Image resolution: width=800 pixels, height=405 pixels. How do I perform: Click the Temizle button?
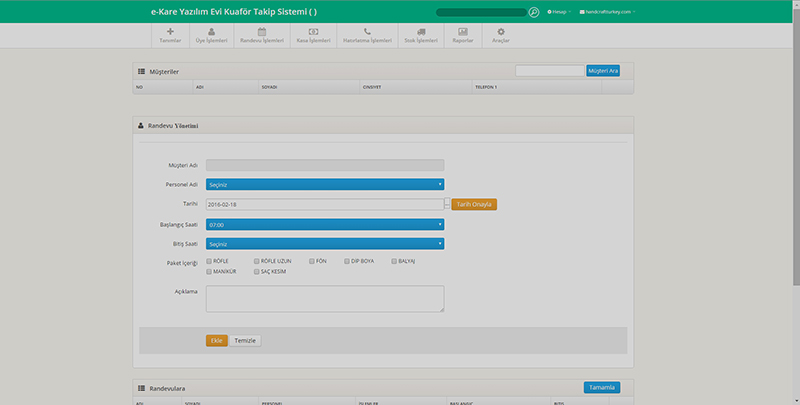(245, 341)
